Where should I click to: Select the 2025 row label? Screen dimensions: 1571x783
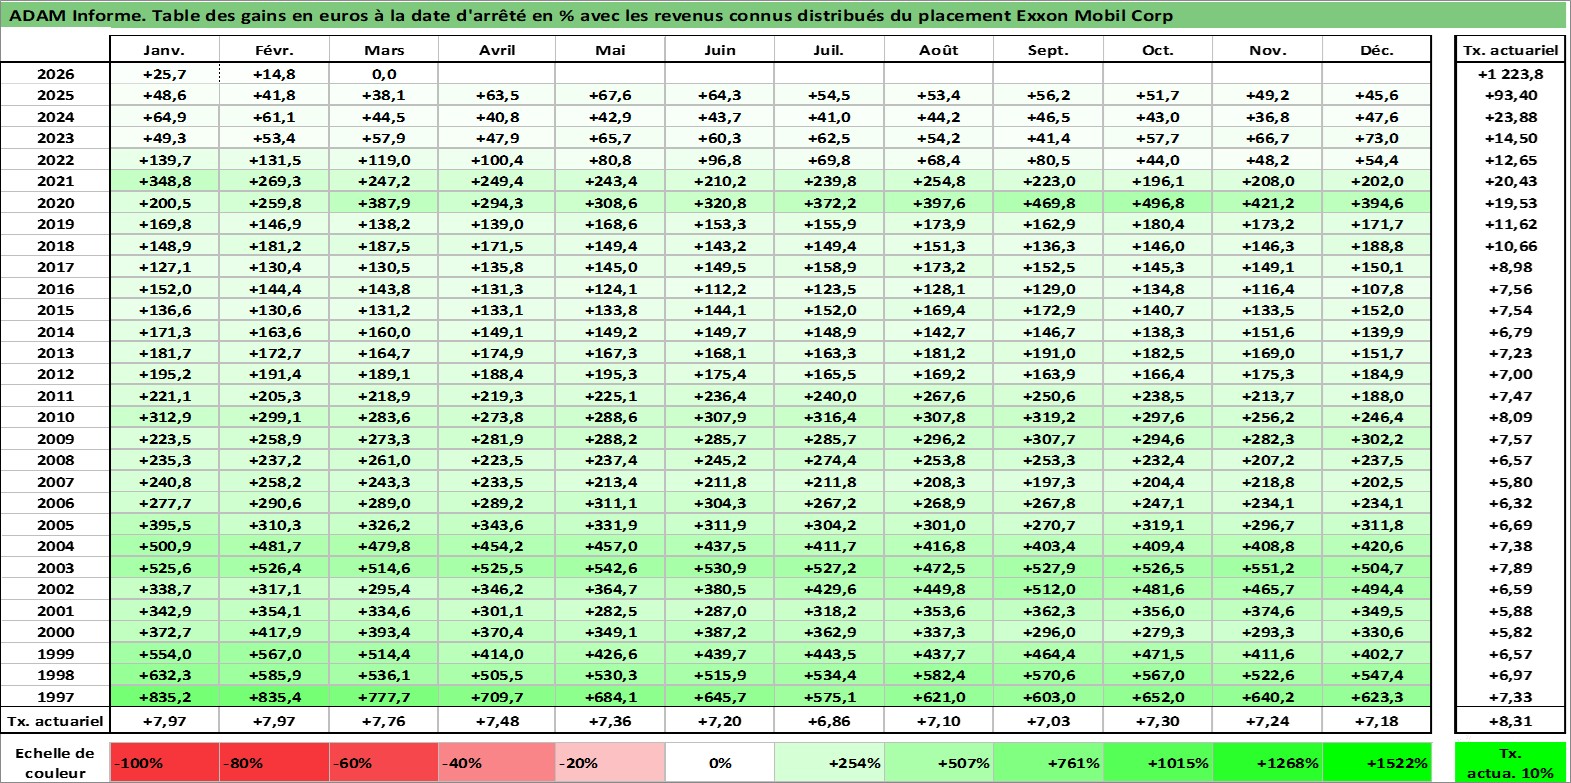tap(55, 95)
